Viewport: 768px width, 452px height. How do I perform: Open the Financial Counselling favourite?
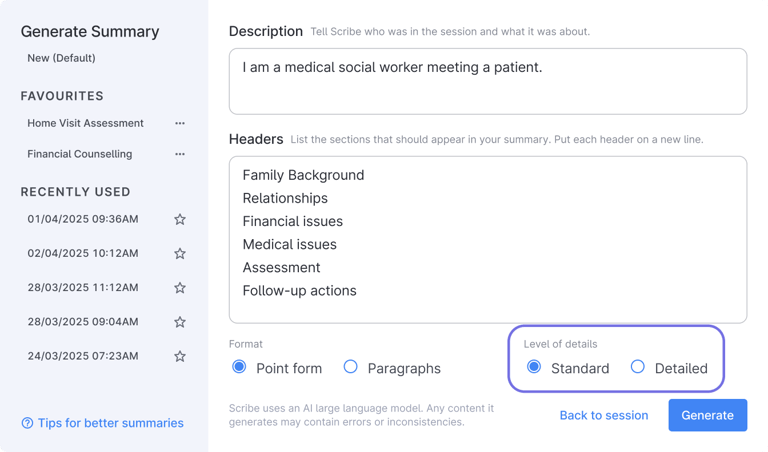click(x=80, y=154)
